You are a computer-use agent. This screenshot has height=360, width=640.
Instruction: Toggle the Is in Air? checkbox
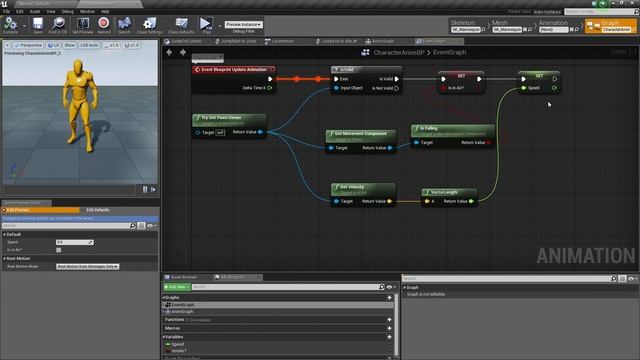point(59,250)
